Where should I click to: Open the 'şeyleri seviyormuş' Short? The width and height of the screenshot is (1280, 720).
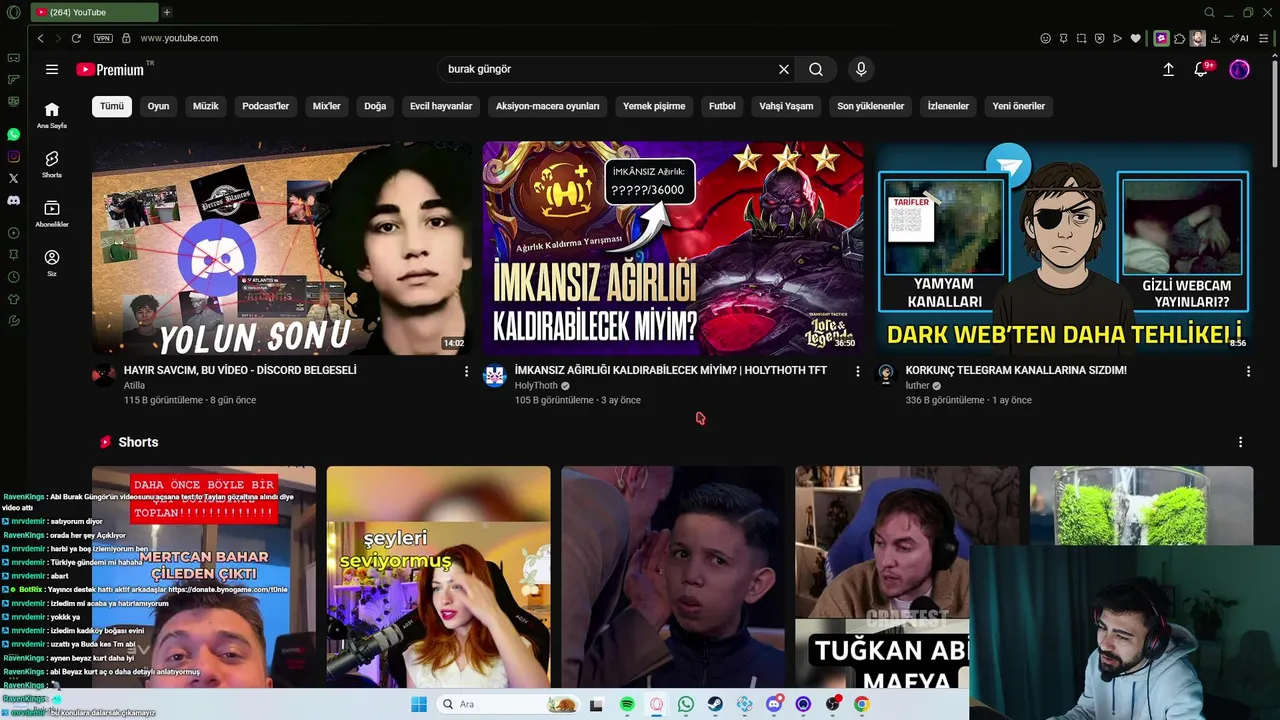coord(438,577)
